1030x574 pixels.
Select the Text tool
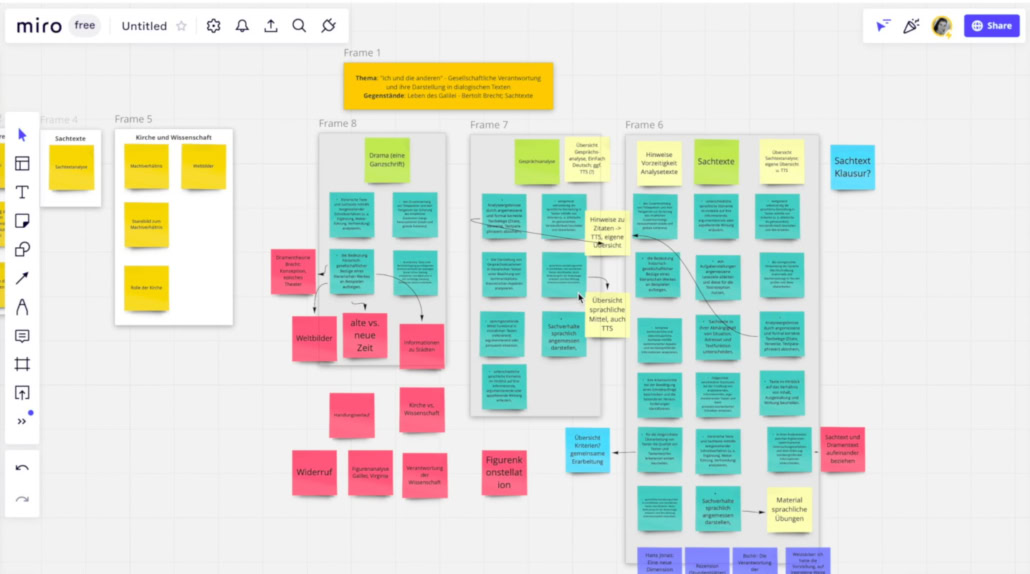(22, 192)
